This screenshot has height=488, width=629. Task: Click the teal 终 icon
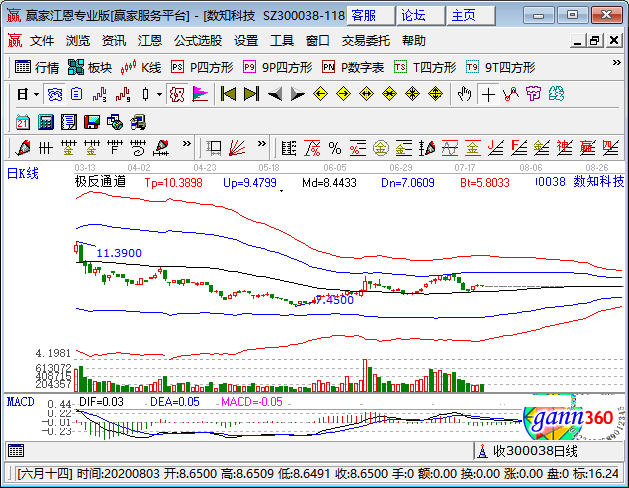pos(556,94)
